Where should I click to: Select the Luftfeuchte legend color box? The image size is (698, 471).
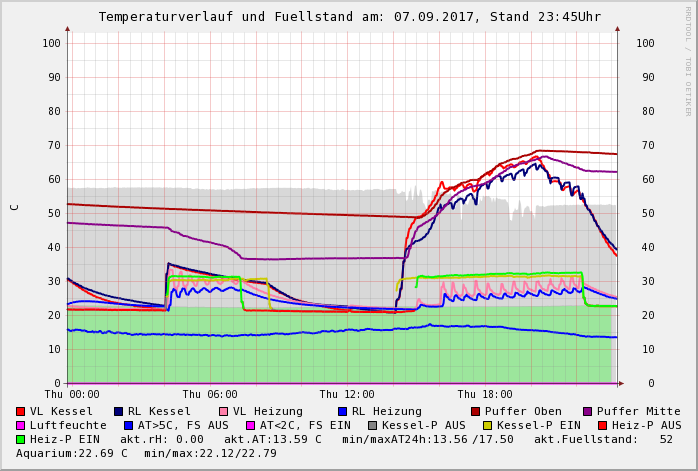coord(21,425)
